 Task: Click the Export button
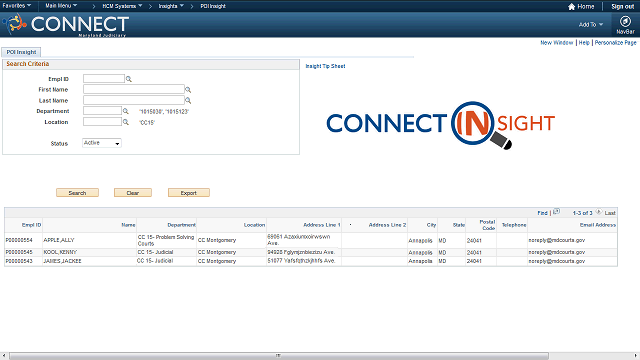189,193
